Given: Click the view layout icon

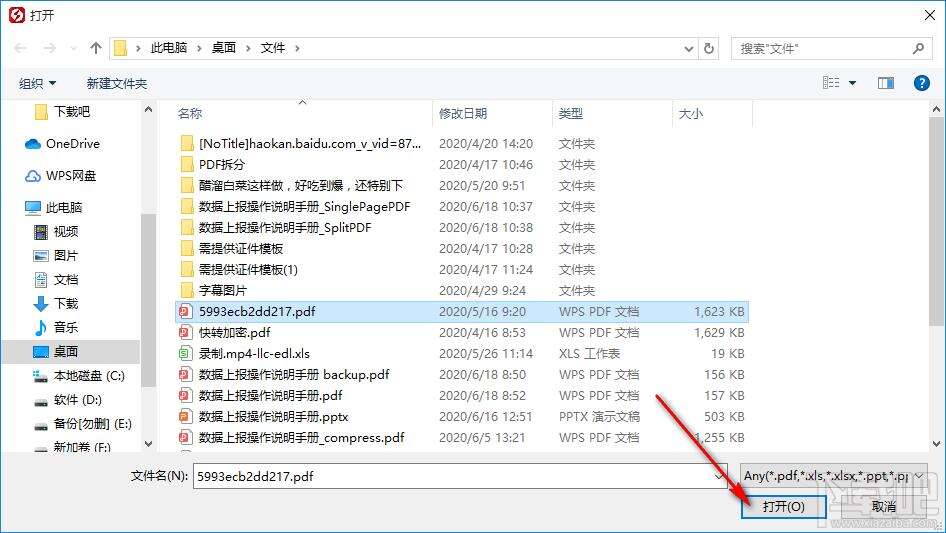Looking at the screenshot, I should 831,83.
